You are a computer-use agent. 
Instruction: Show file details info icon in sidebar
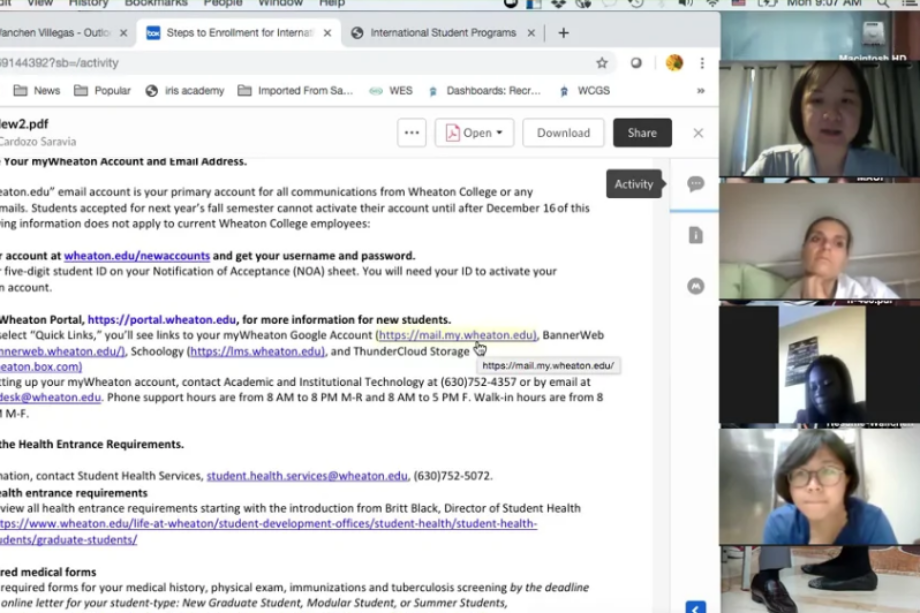click(695, 235)
